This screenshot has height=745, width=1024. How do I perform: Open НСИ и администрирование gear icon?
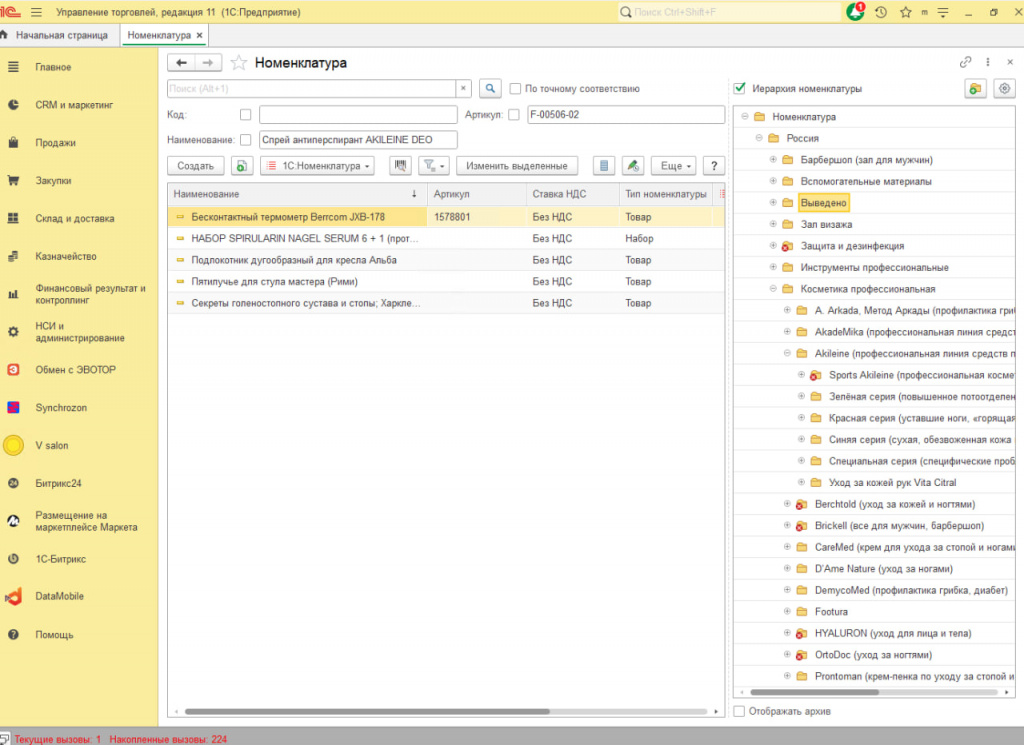click(13, 332)
